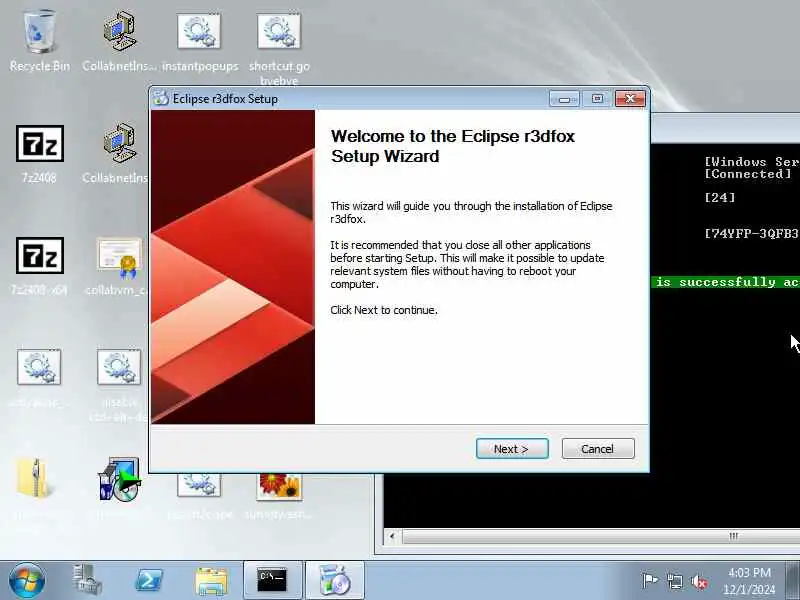The height and width of the screenshot is (600, 800).
Task: Open Windows Explorer from the taskbar
Action: pyautogui.click(x=211, y=581)
